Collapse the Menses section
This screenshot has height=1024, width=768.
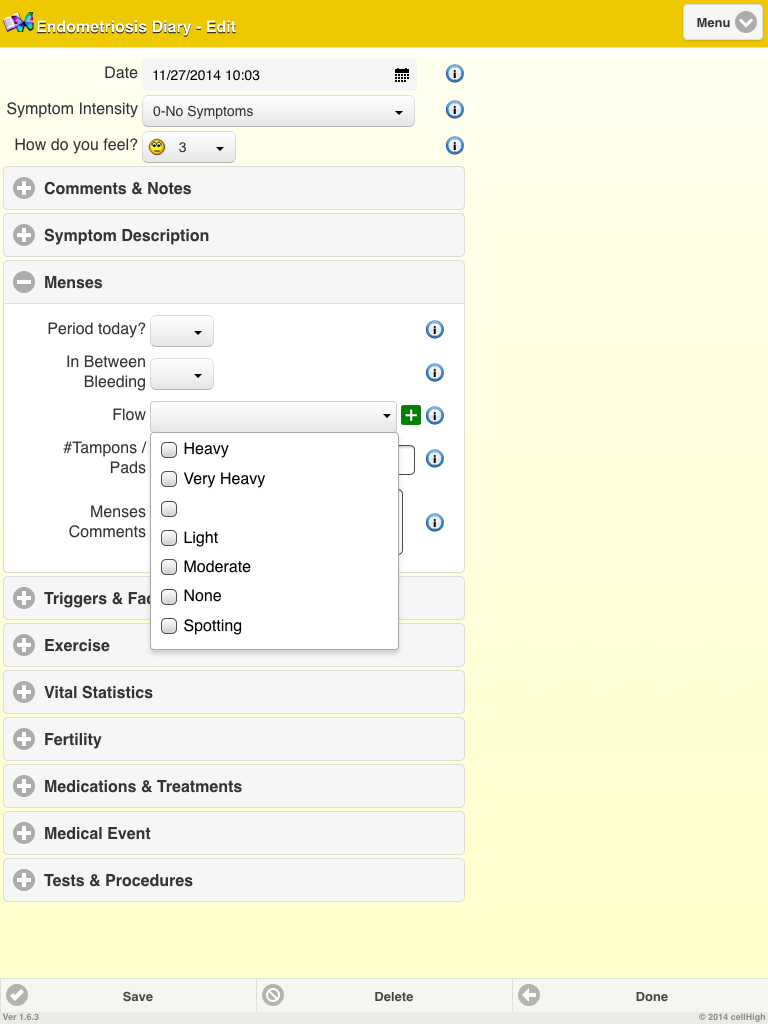pos(234,283)
